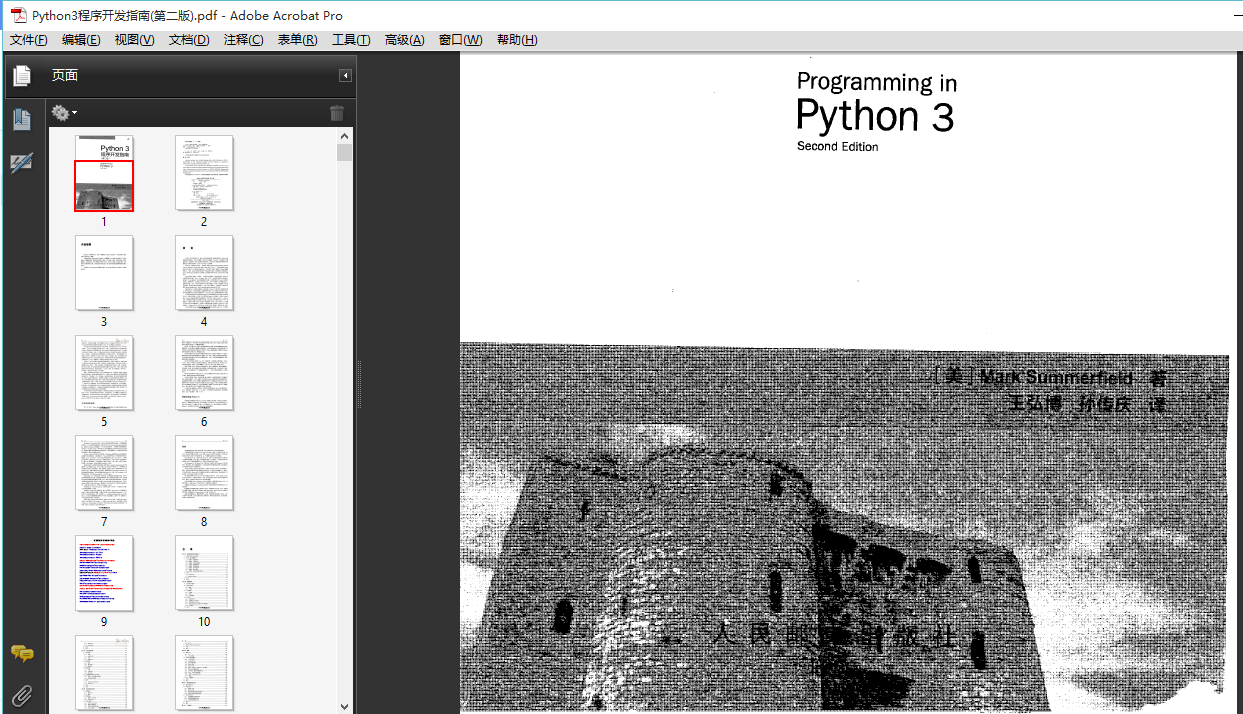Click the 'Programming in Python 3' title text

click(x=876, y=103)
